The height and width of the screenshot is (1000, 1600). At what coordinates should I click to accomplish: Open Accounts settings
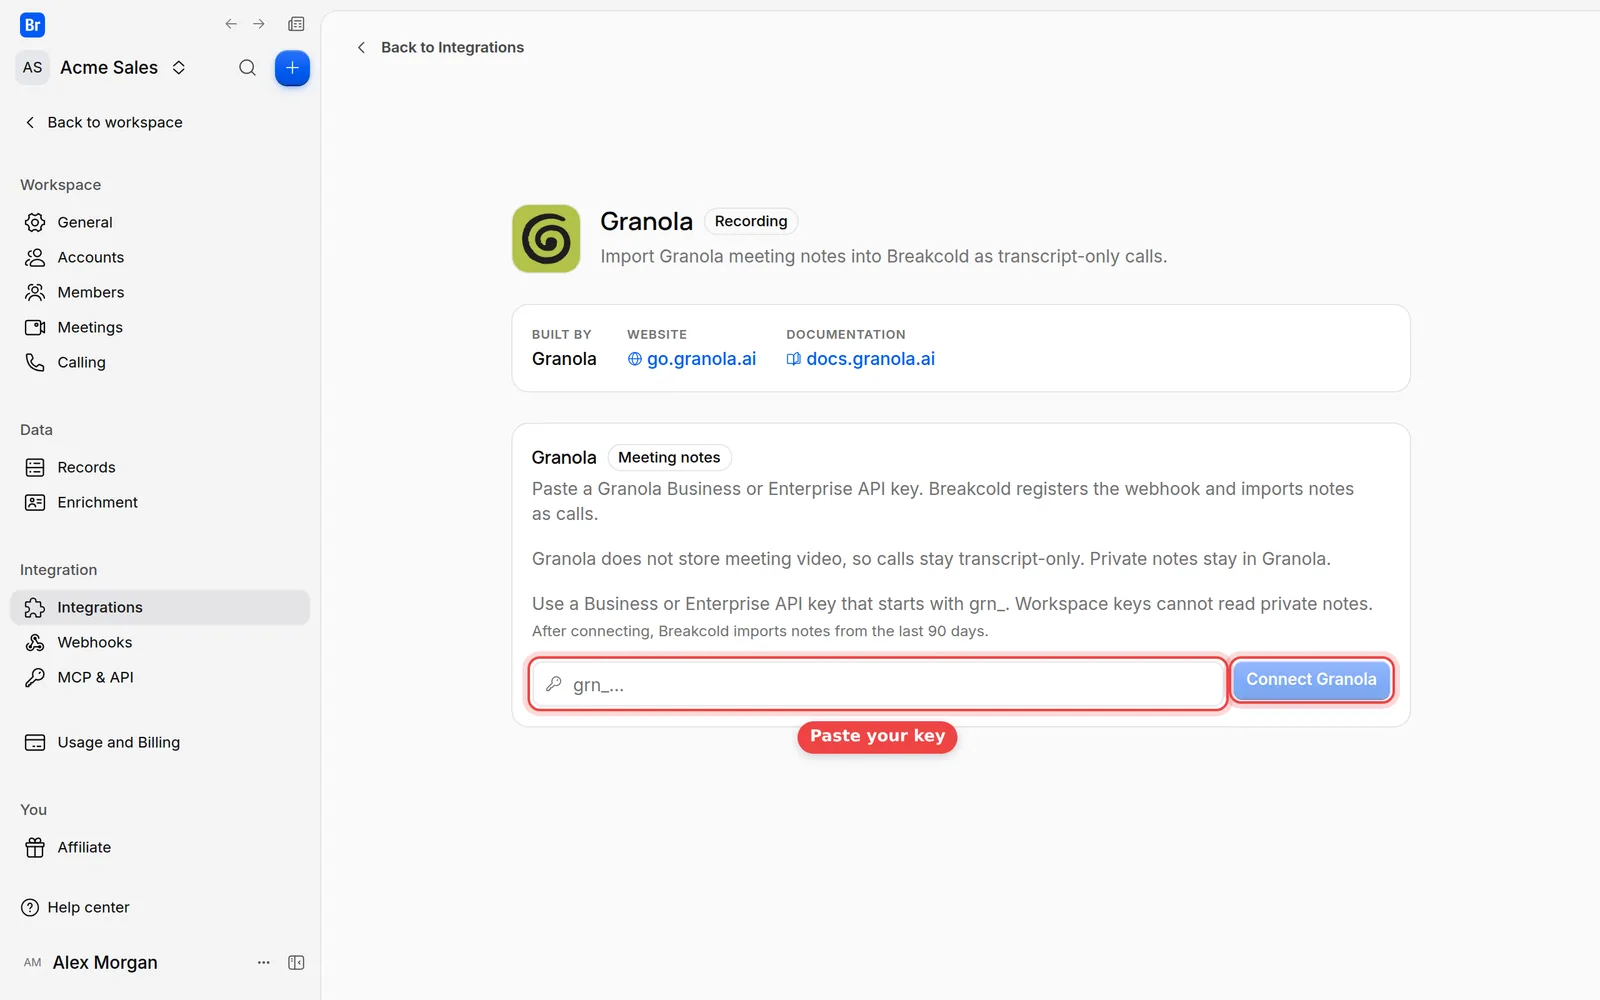160,257
